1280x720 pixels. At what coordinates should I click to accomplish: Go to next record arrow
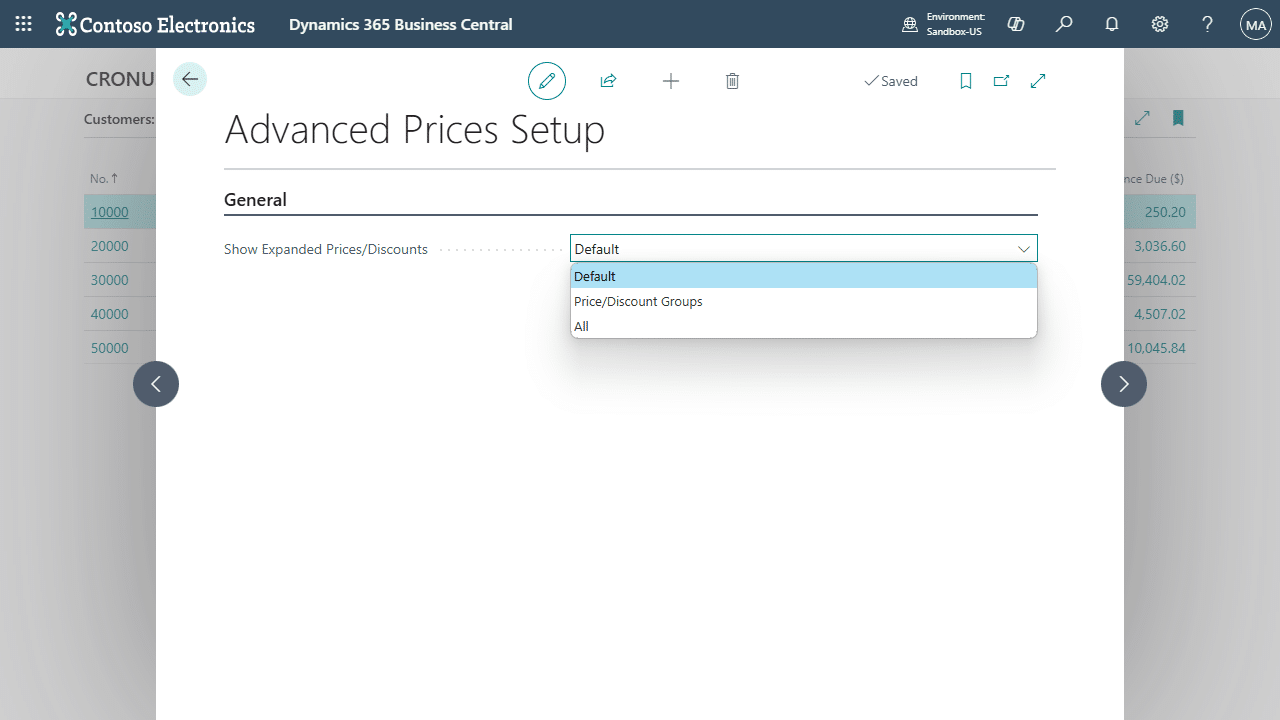pyautogui.click(x=1124, y=384)
